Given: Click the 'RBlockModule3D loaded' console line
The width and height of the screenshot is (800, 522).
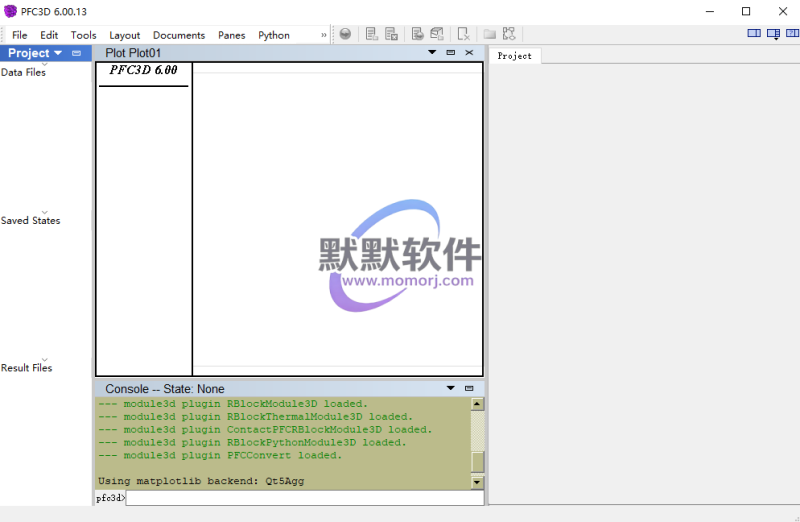Looking at the screenshot, I should (233, 404).
